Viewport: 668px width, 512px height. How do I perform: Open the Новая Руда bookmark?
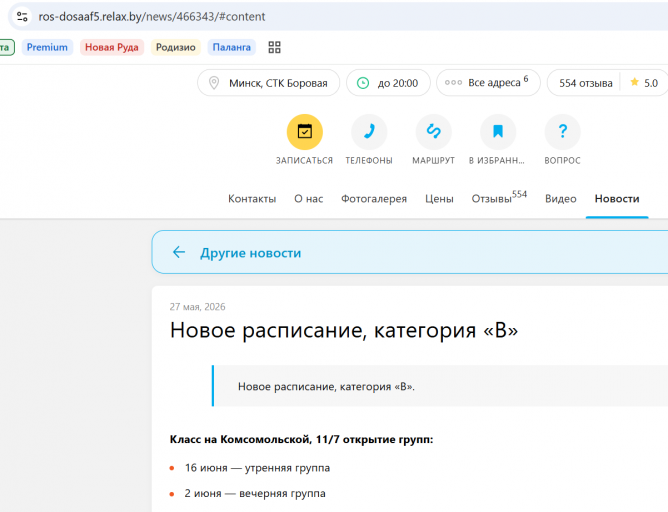pyautogui.click(x=112, y=47)
